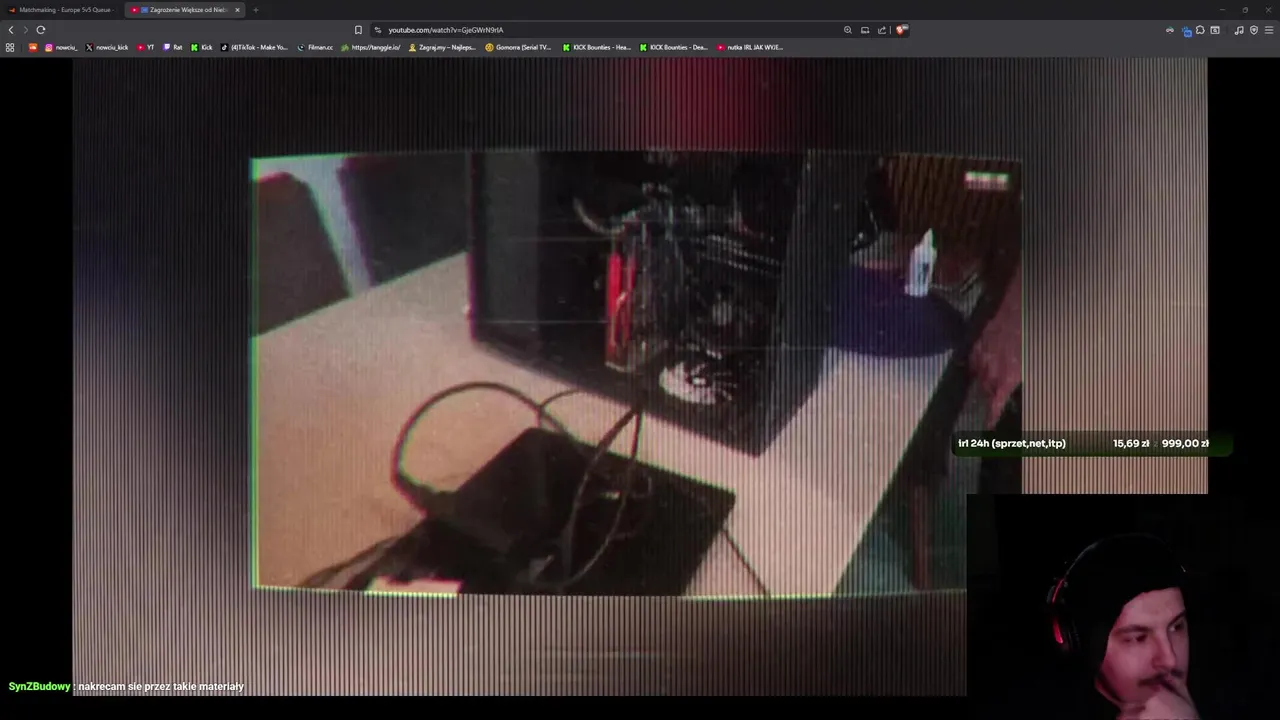The height and width of the screenshot is (720, 1280).
Task: Click the 'nakrecam sie przez takie materiały' chat message
Action: [x=161, y=687]
